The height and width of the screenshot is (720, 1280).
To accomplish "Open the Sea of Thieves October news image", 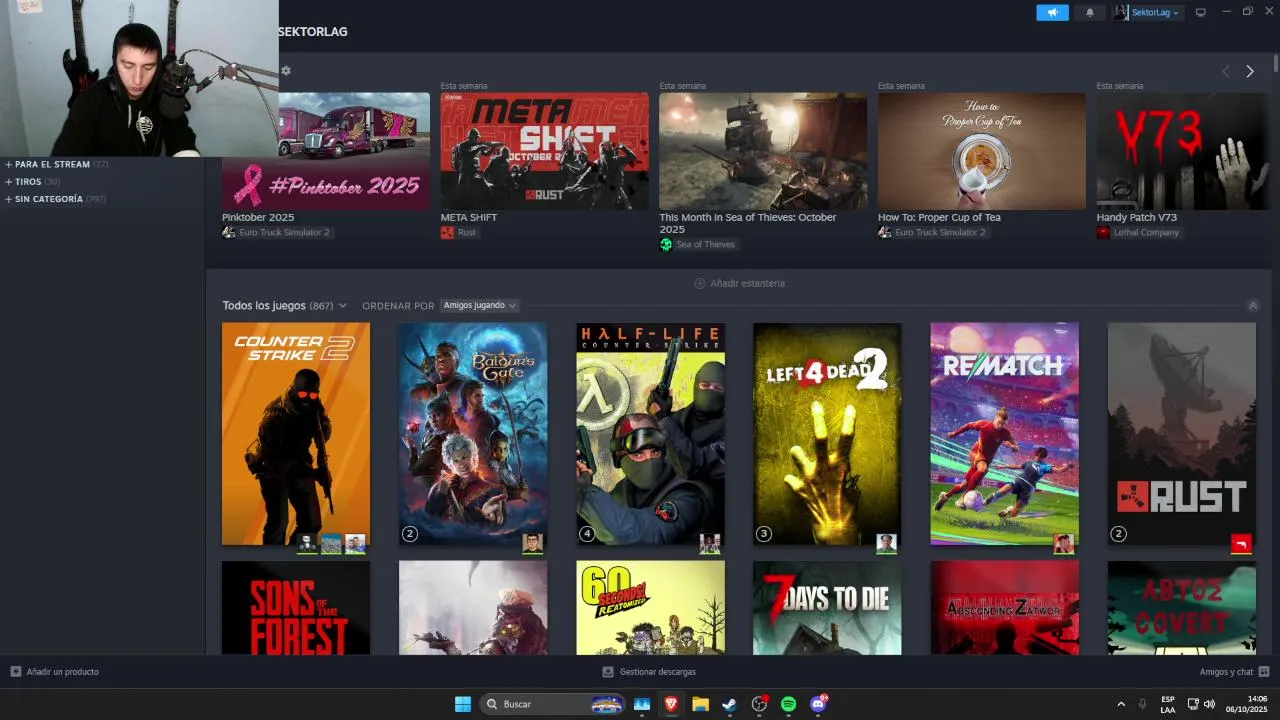I will click(763, 151).
